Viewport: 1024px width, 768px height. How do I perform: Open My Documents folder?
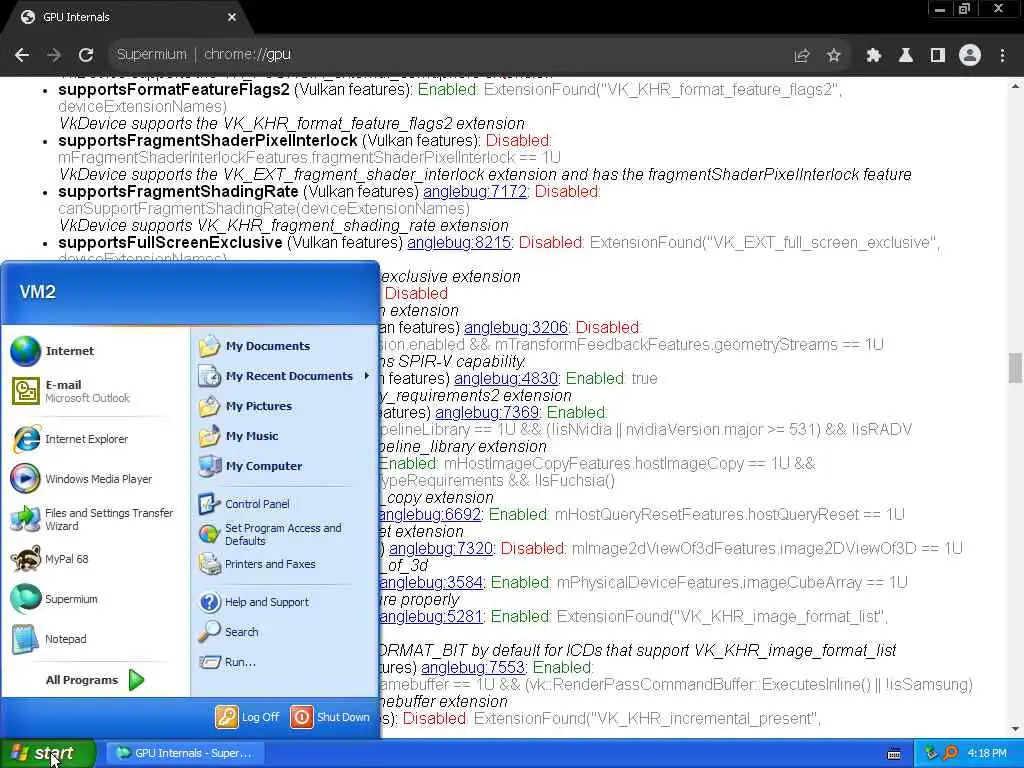point(284,346)
